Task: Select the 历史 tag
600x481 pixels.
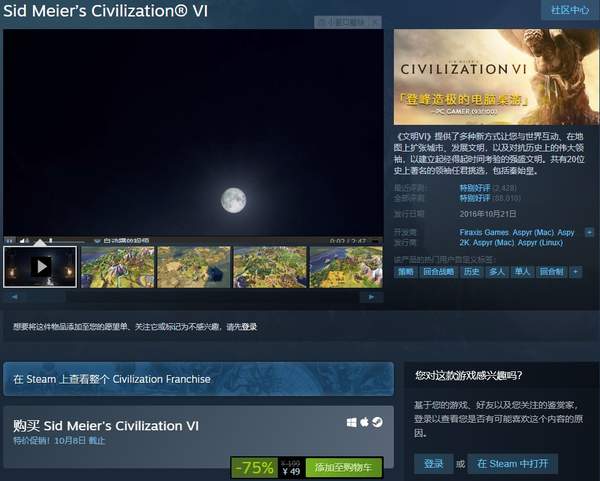Action: 471,272
